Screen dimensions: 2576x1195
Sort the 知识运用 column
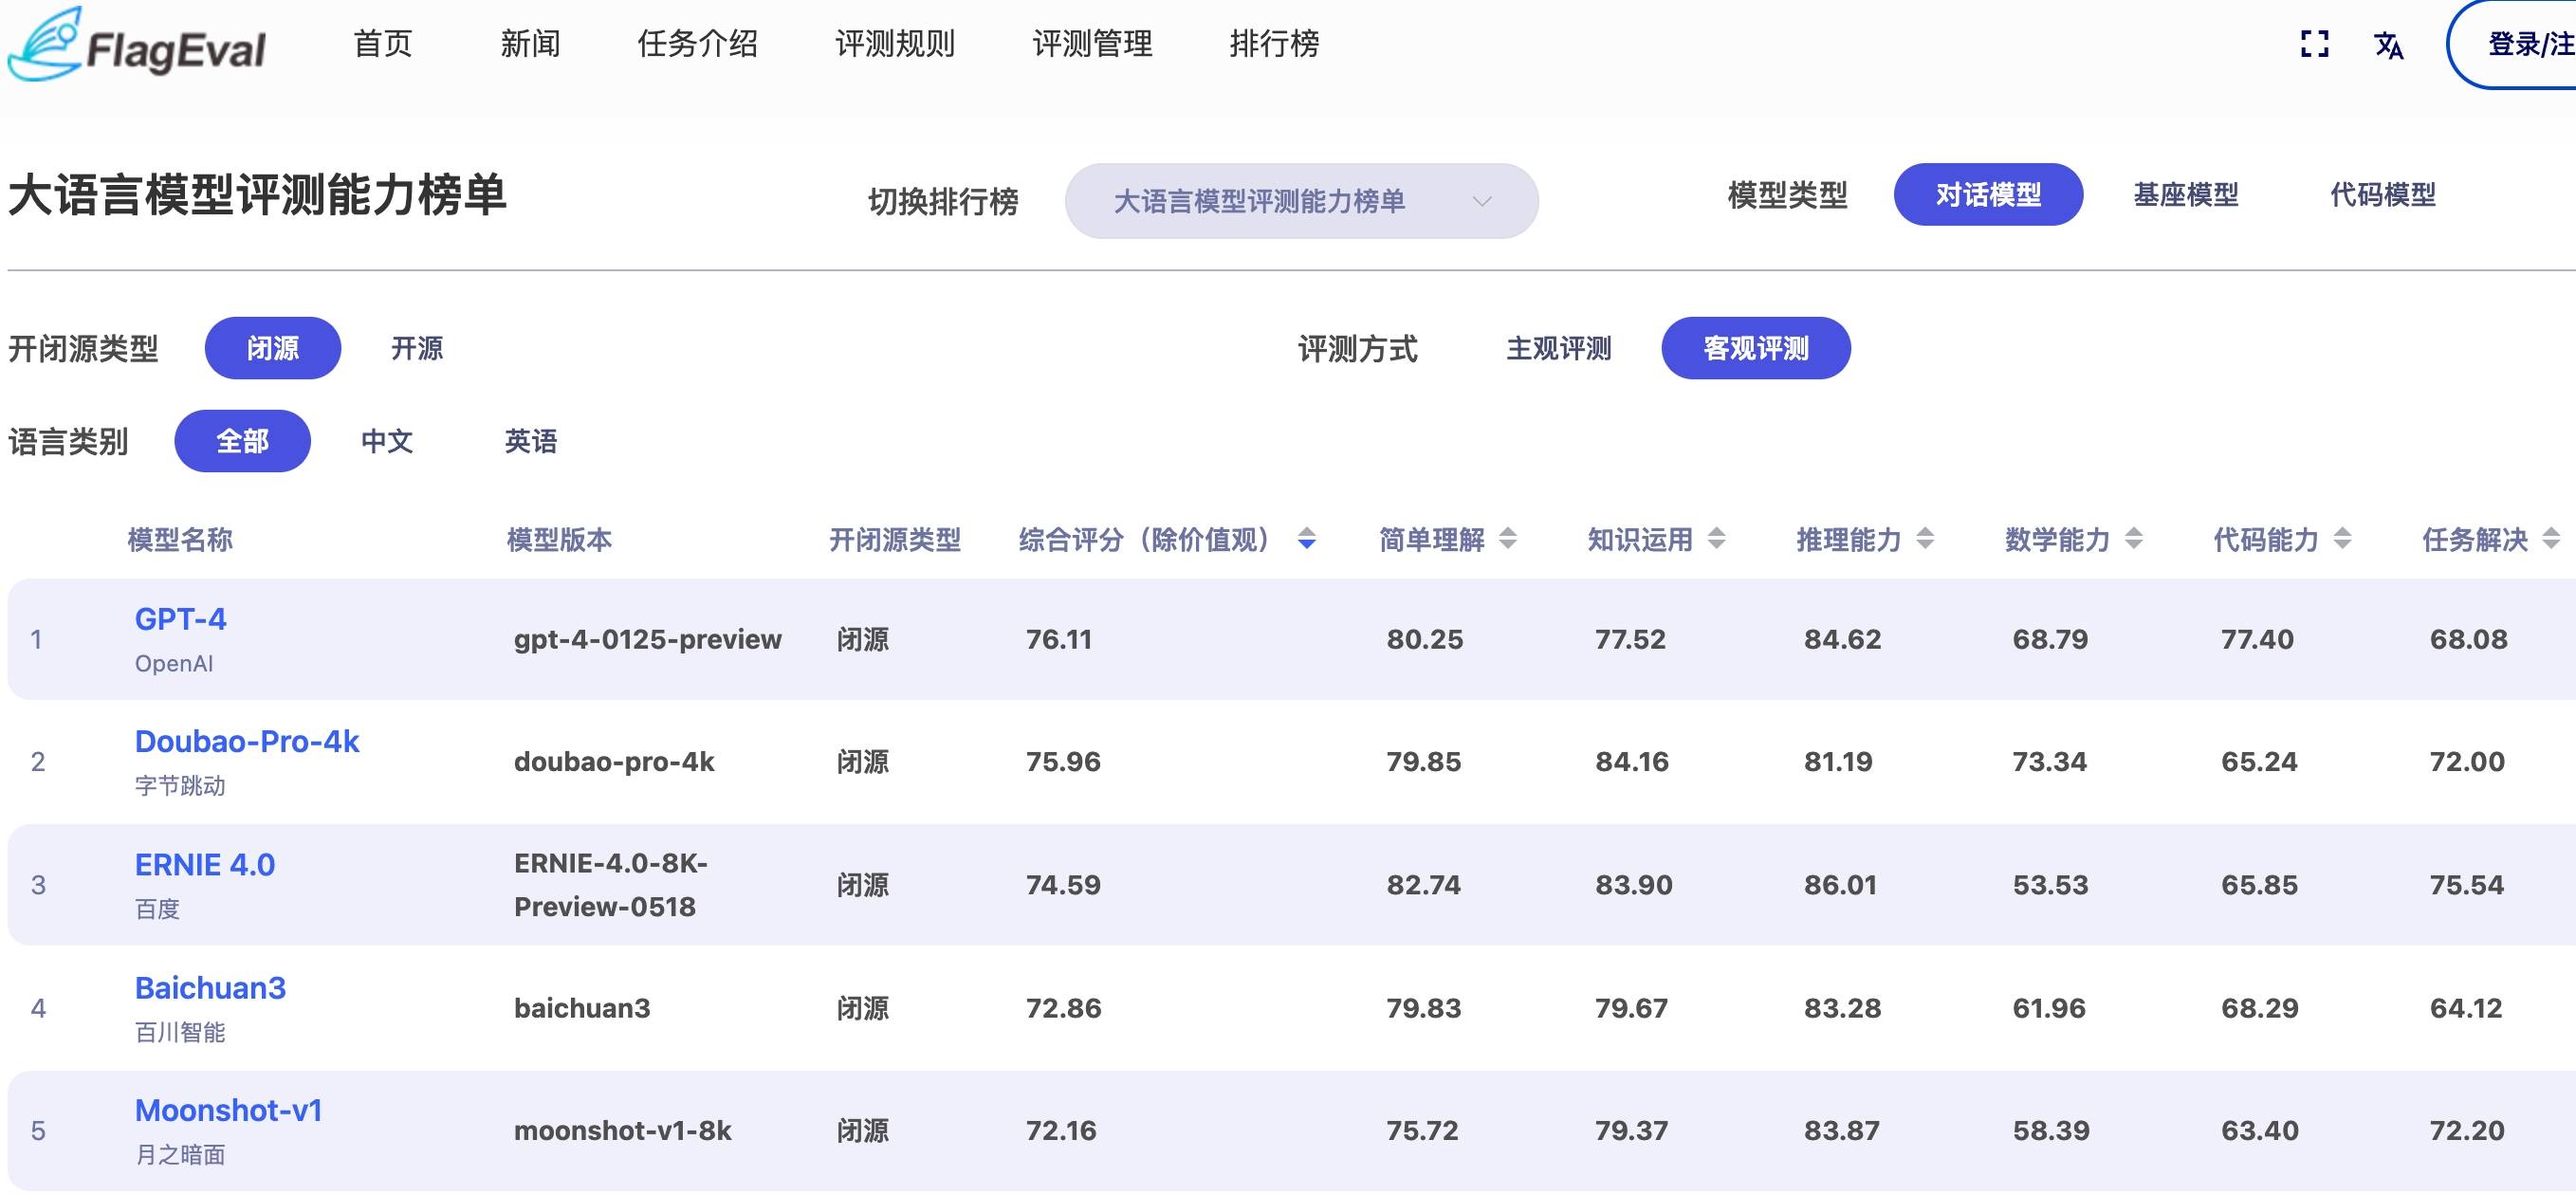tap(1718, 538)
